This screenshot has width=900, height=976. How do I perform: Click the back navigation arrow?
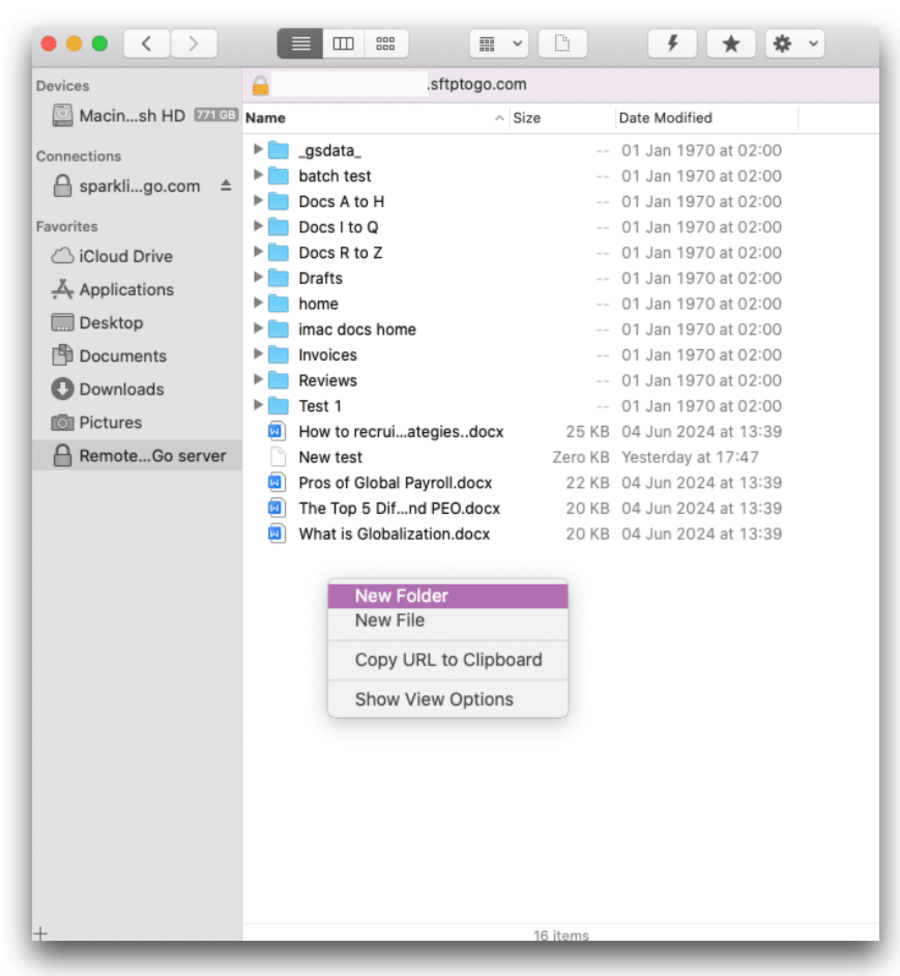(146, 43)
